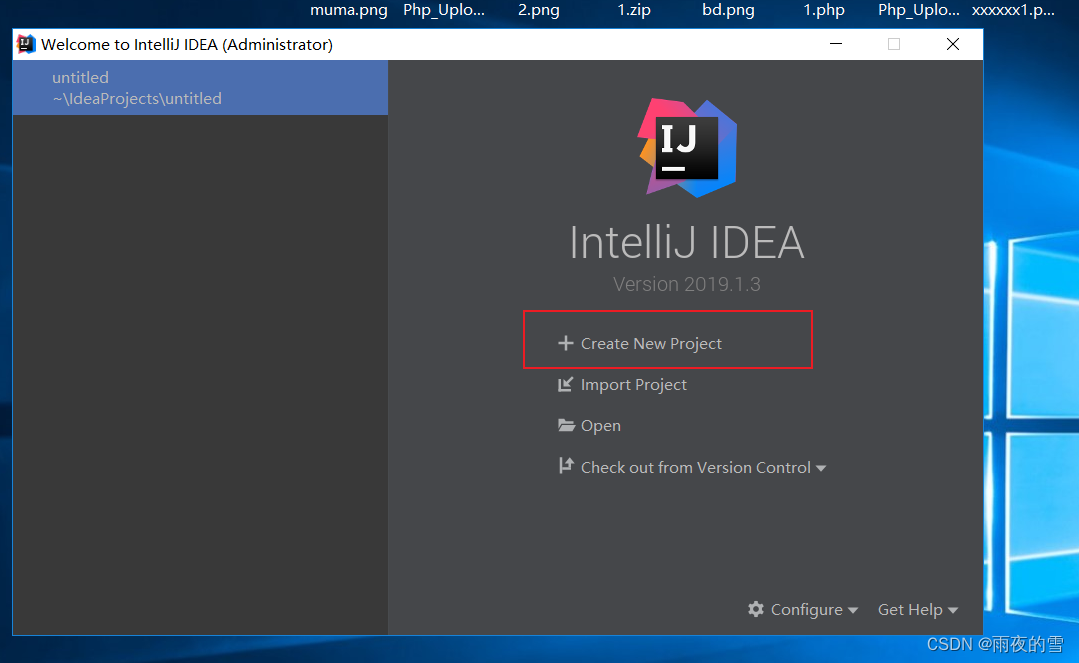Screen dimensions: 1079x663
Task: Select the 1.php desktop file
Action: click(824, 10)
